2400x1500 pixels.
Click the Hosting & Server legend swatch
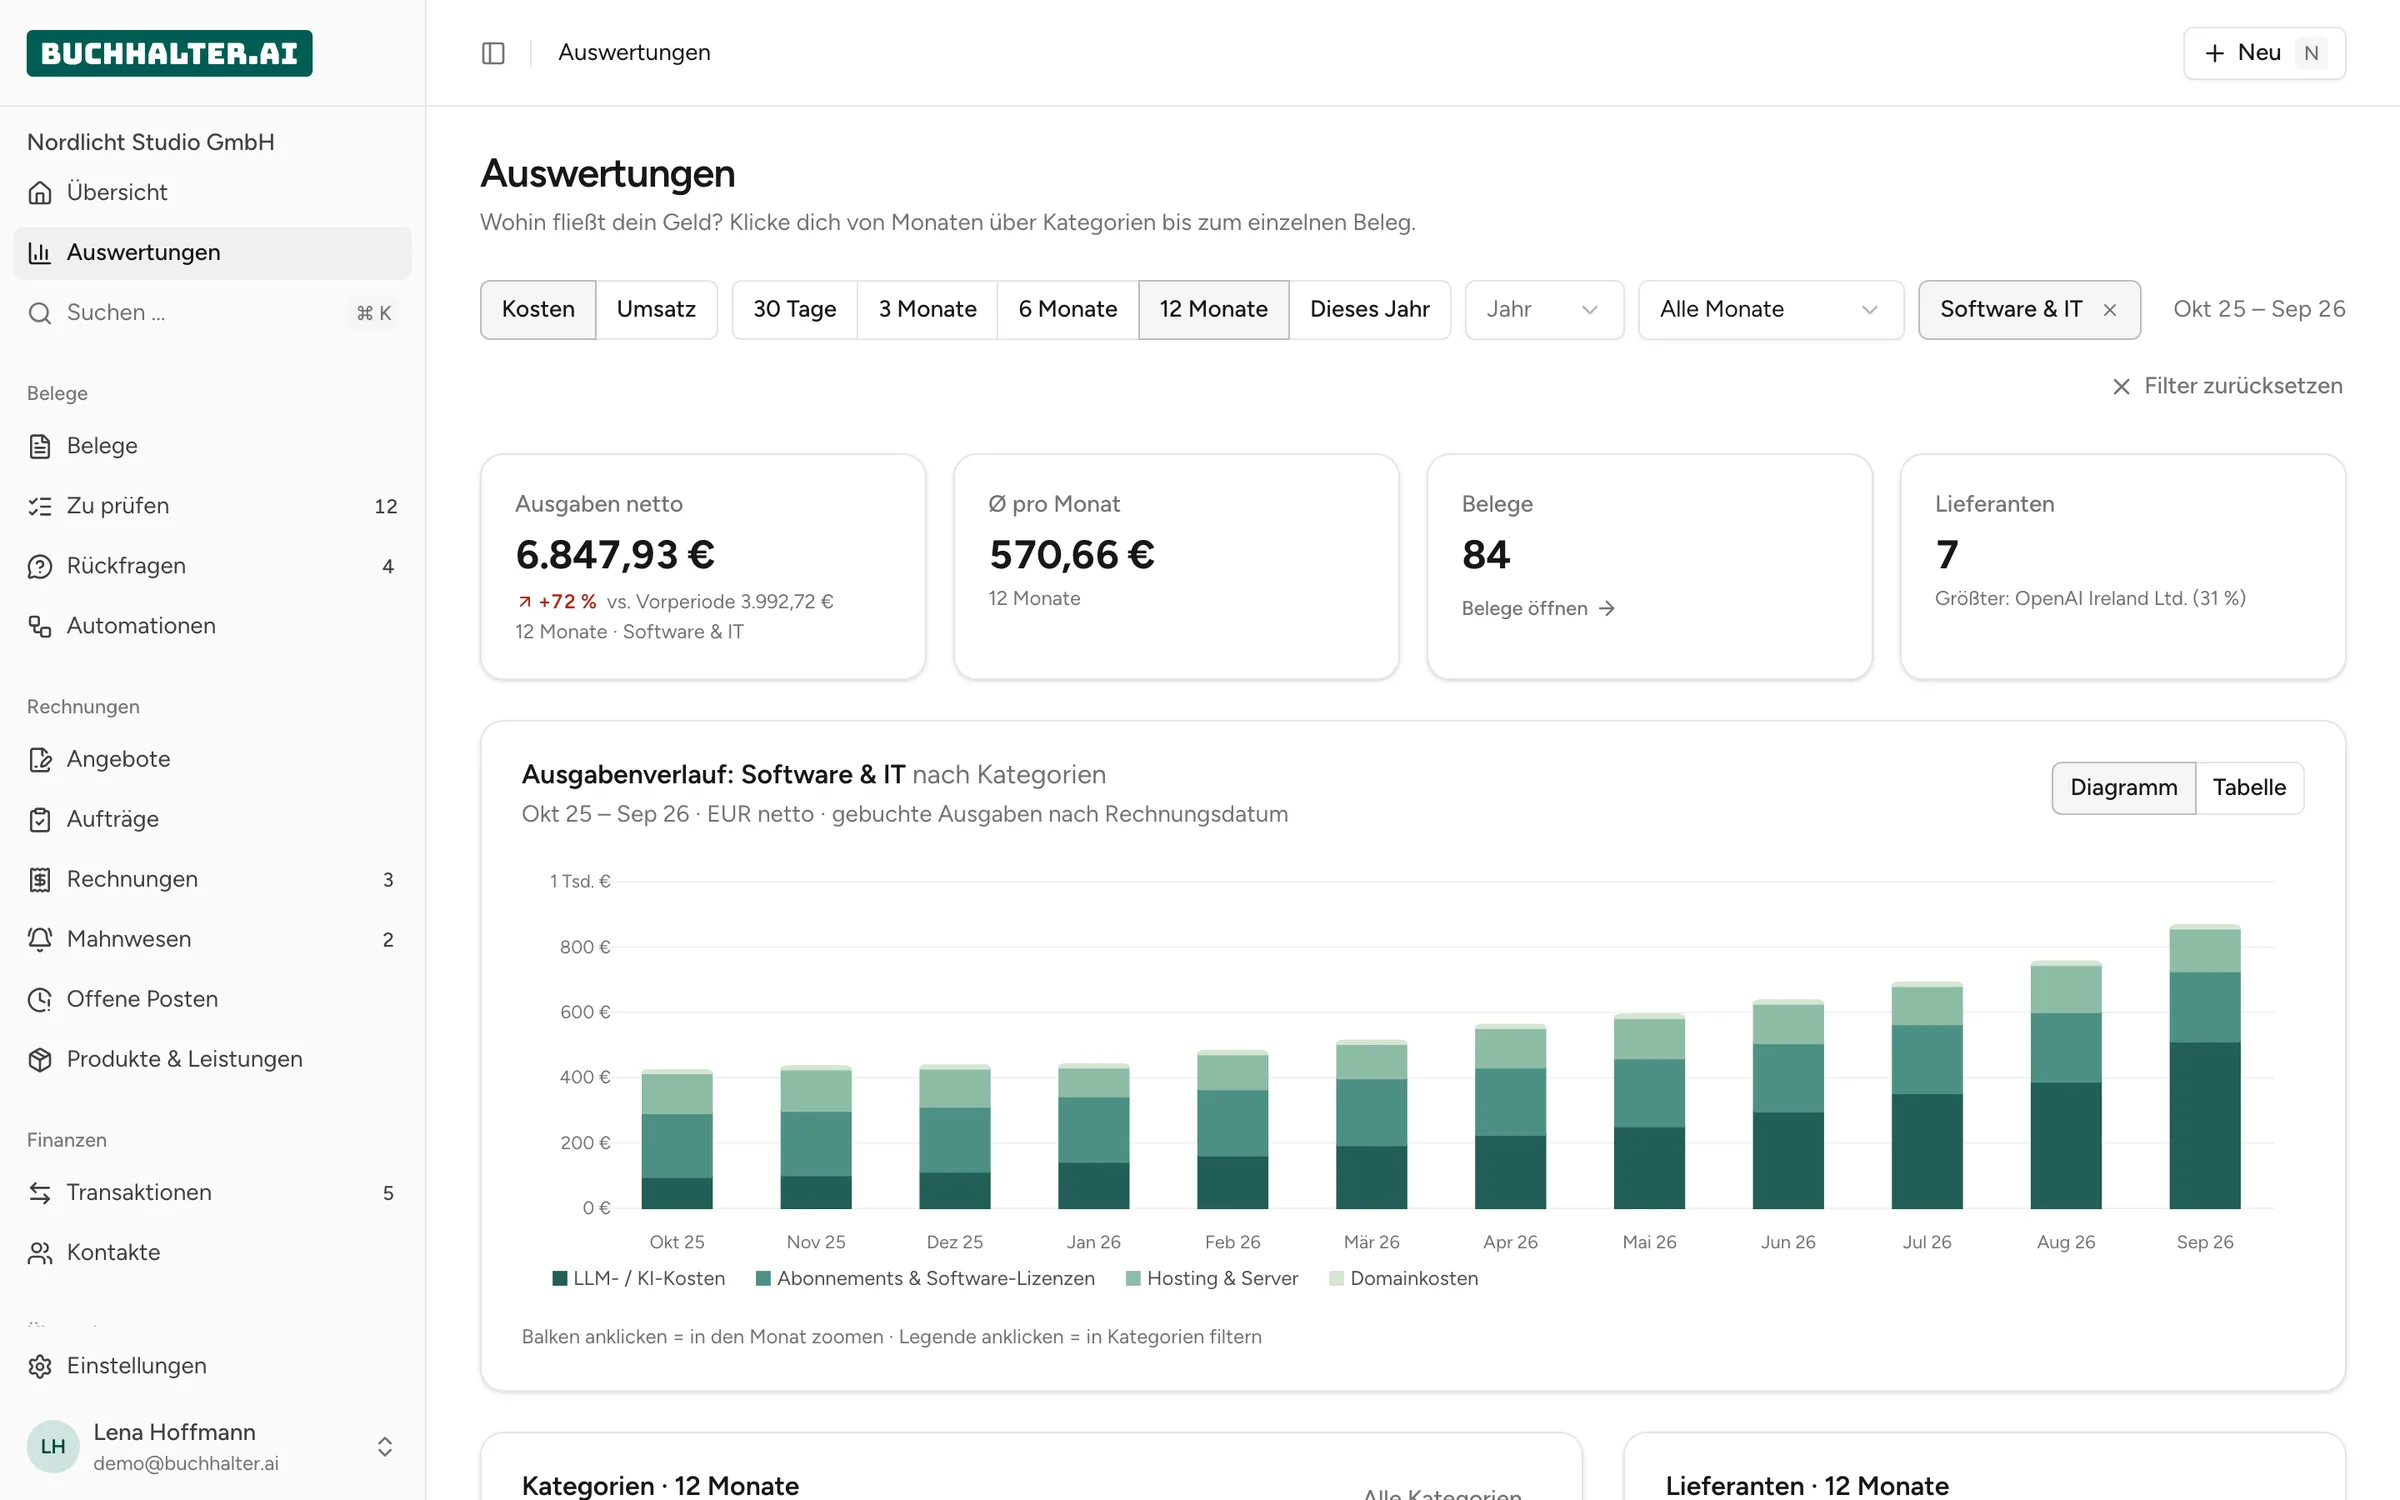1133,1278
